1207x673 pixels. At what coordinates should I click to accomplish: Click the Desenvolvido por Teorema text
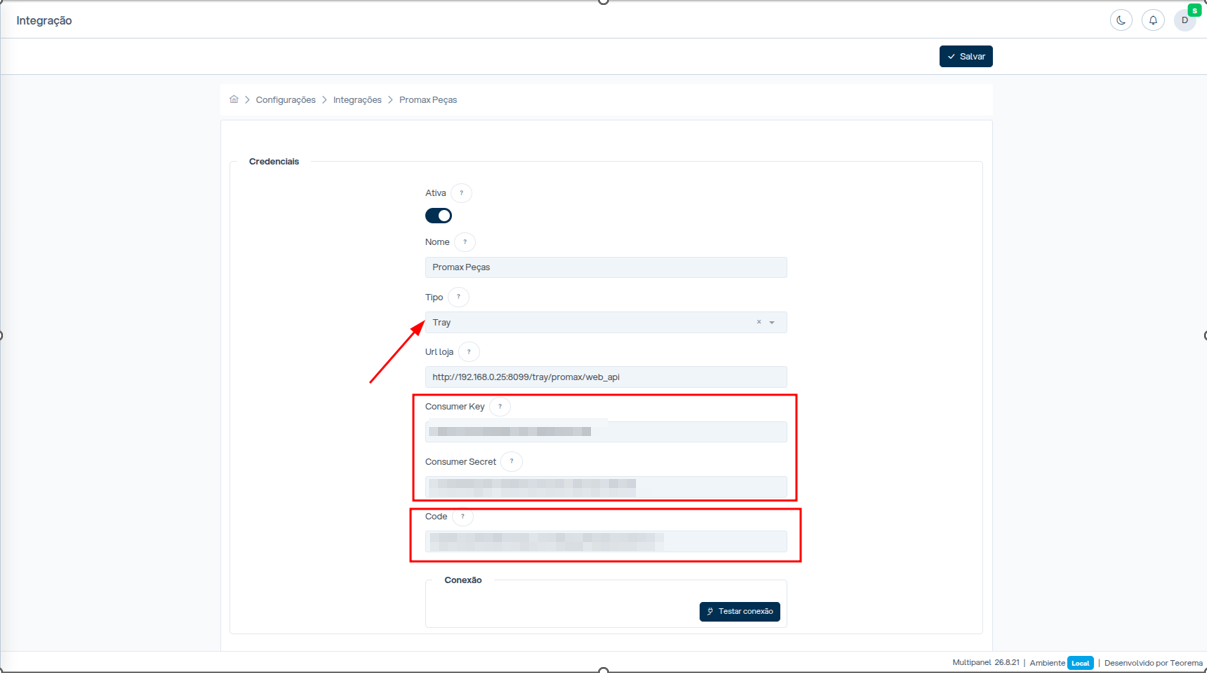[1153, 663]
